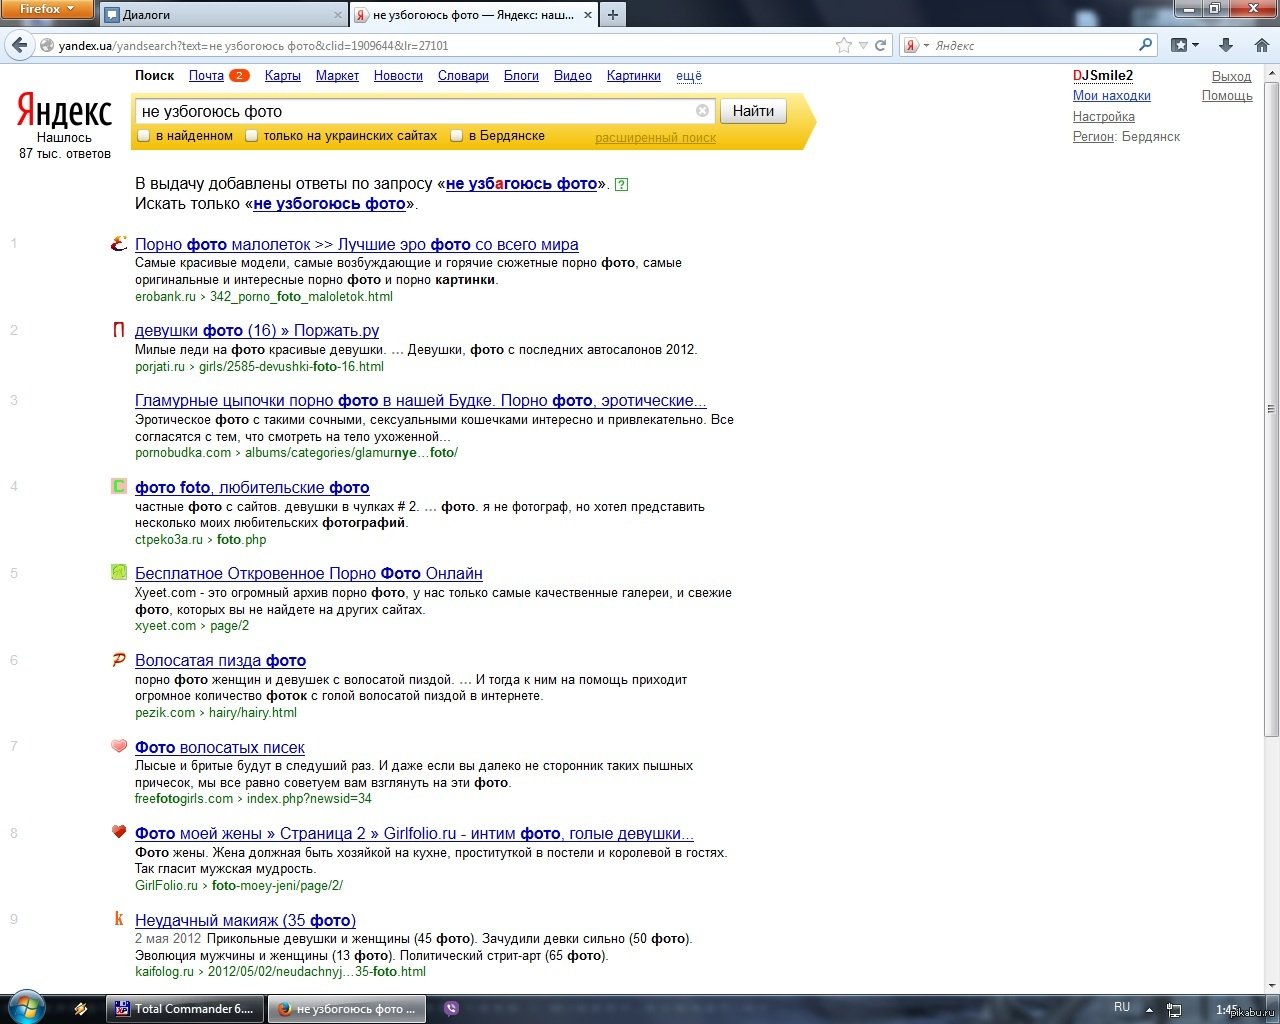Click the Firefox taskbar button

coord(347,1009)
